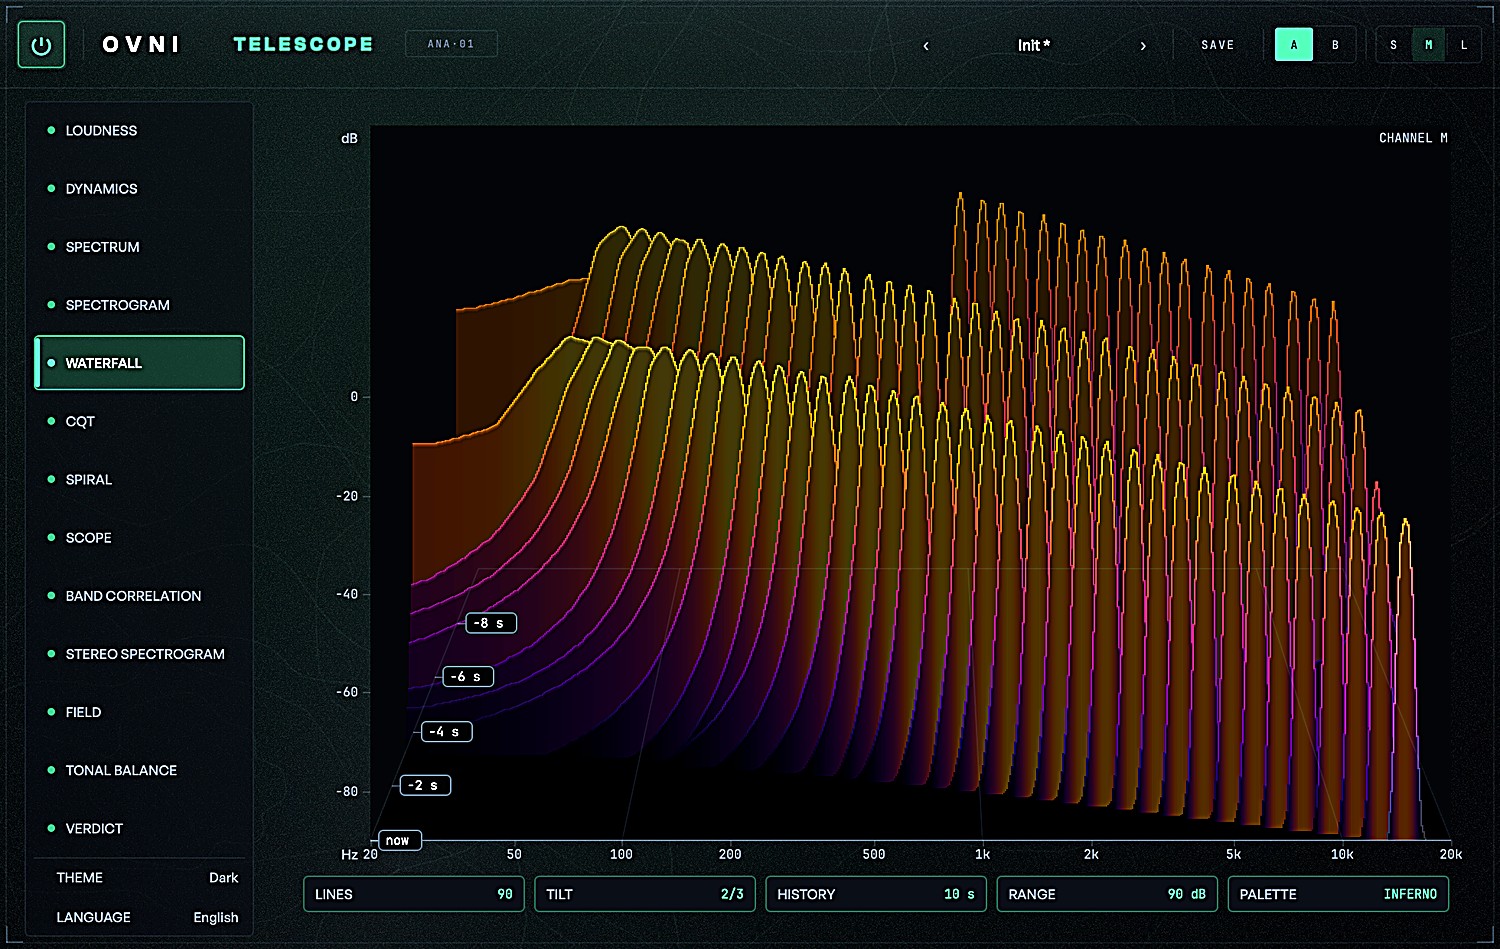Screen dimensions: 1500x949
Task: Change the Lines value 90
Action: (414, 894)
